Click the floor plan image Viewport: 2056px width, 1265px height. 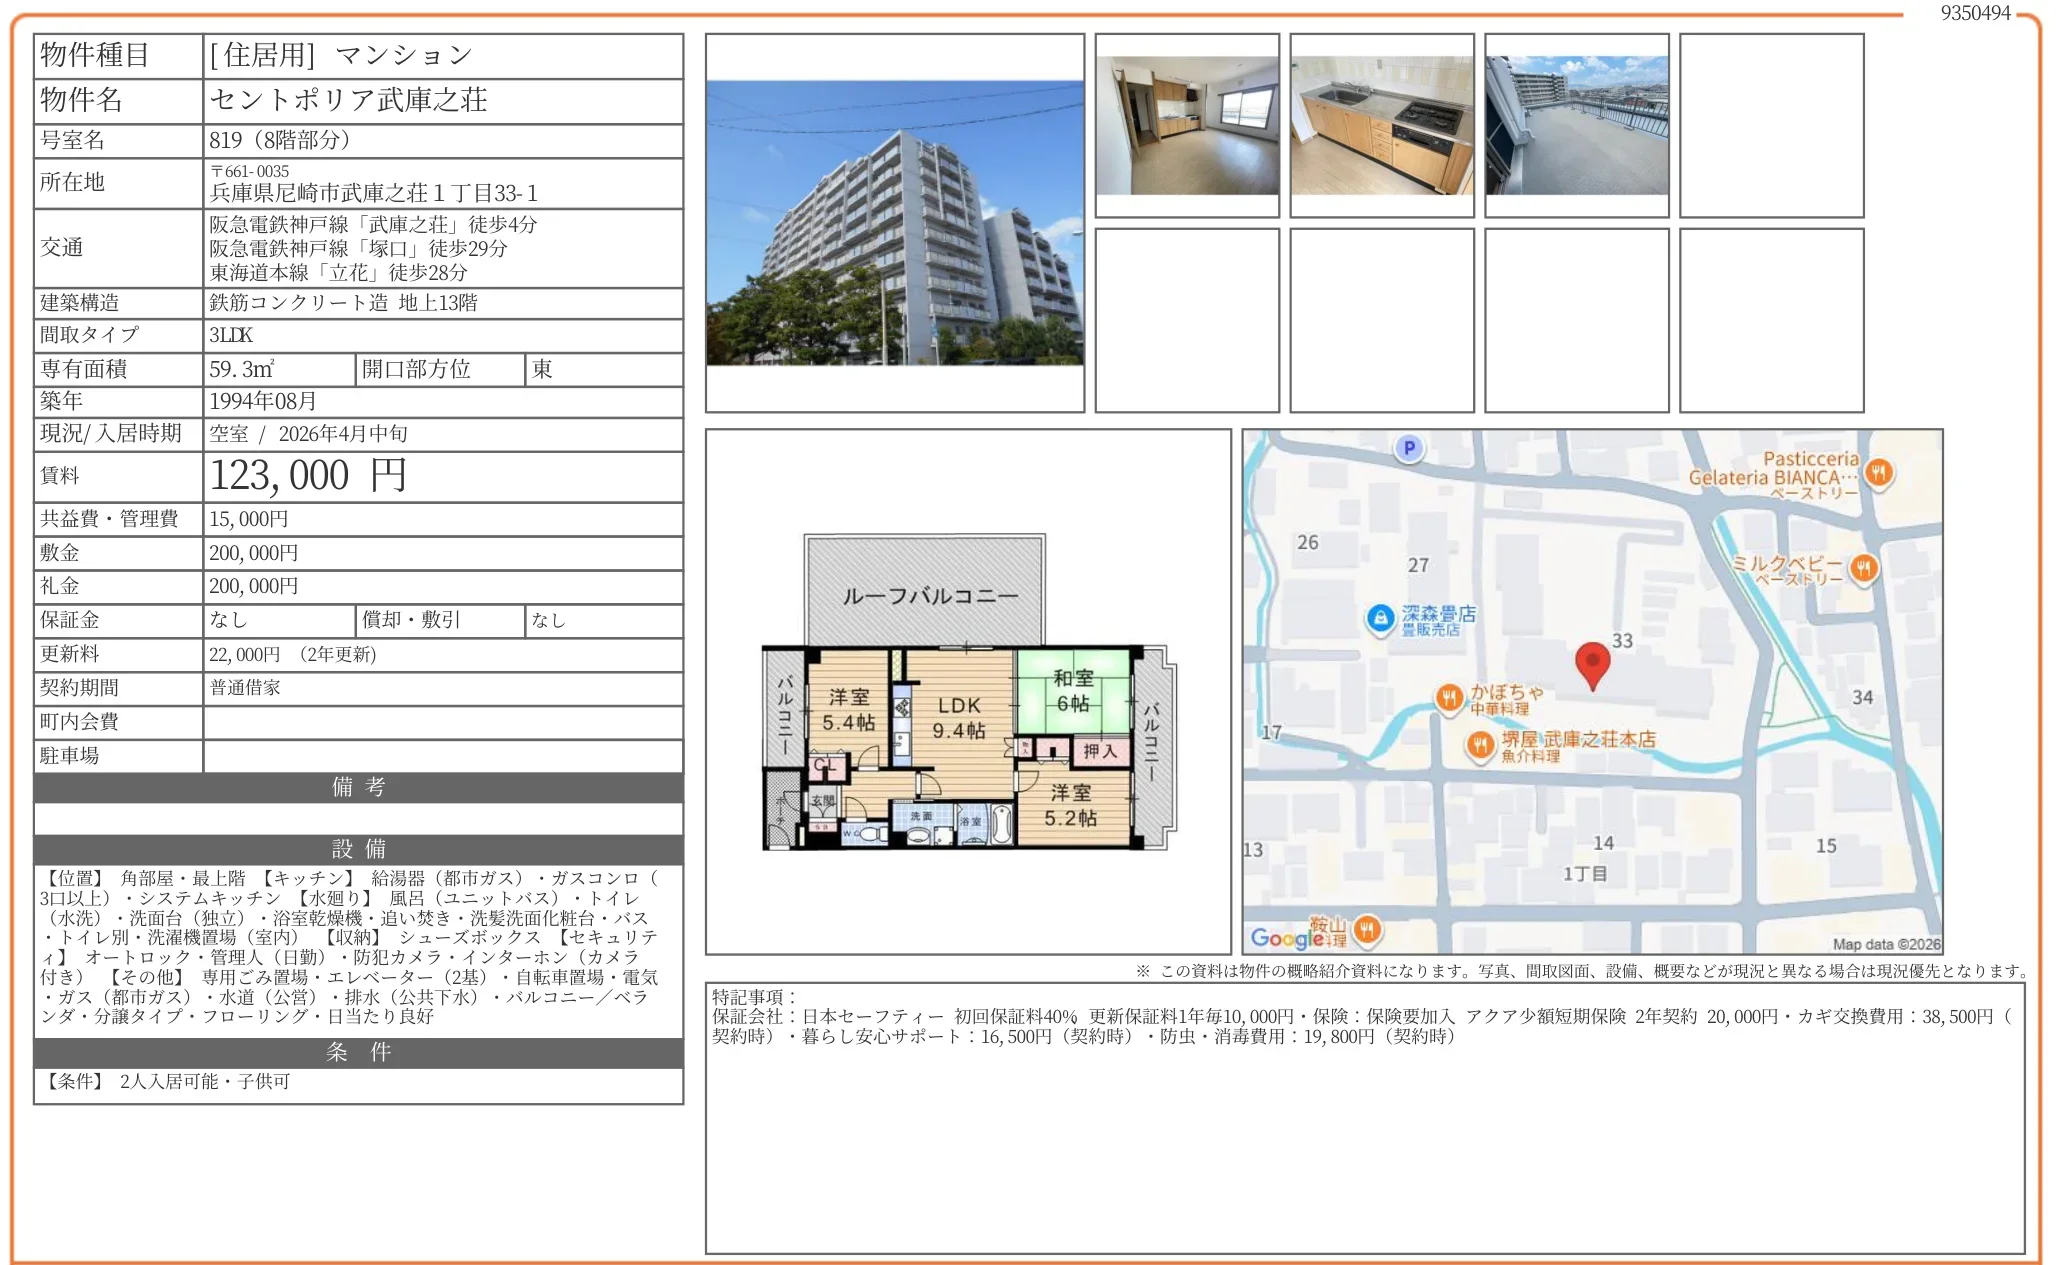pos(968,692)
